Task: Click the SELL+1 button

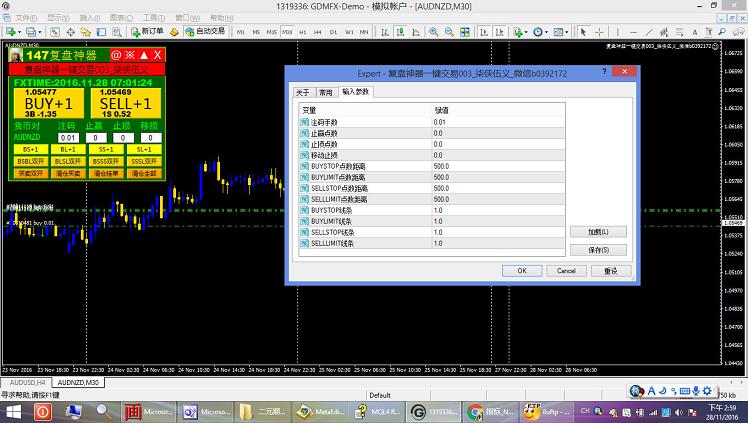Action: tap(125, 103)
